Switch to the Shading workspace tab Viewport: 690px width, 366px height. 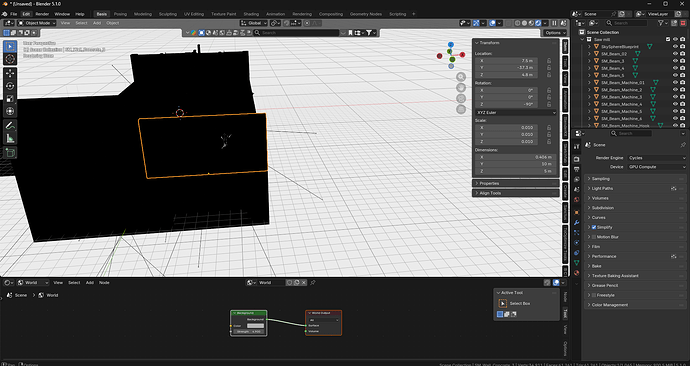251,14
